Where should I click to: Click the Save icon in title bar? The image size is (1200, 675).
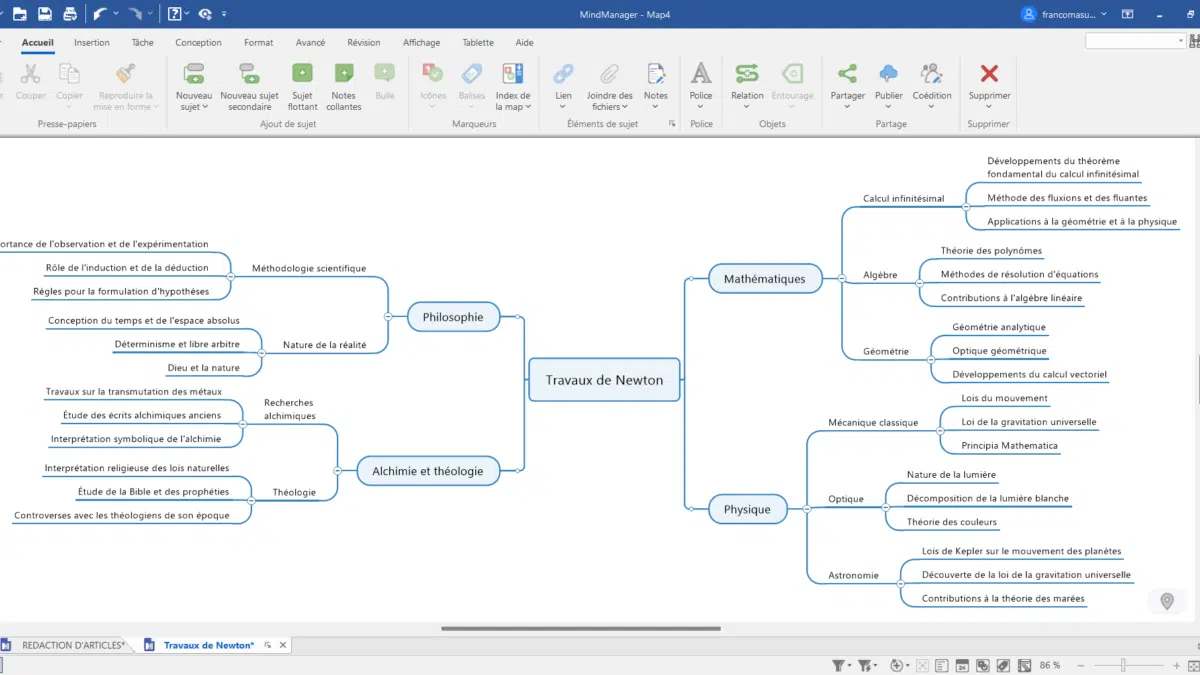click(44, 14)
